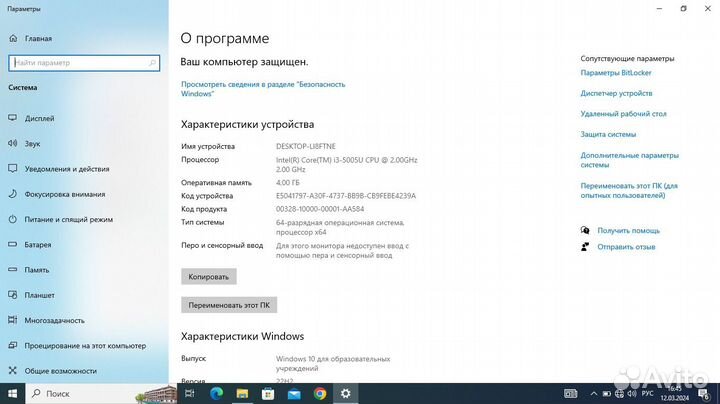Open Параметры BitLocker link
720x404 pixels.
(616, 73)
